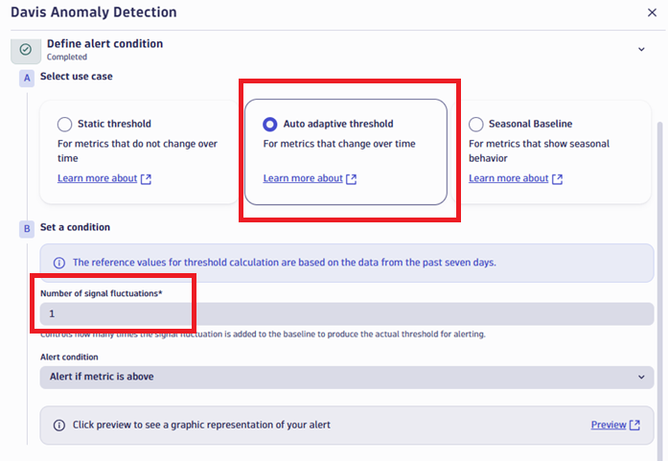
Task: Select the Static threshold radio button
Action: tap(65, 124)
